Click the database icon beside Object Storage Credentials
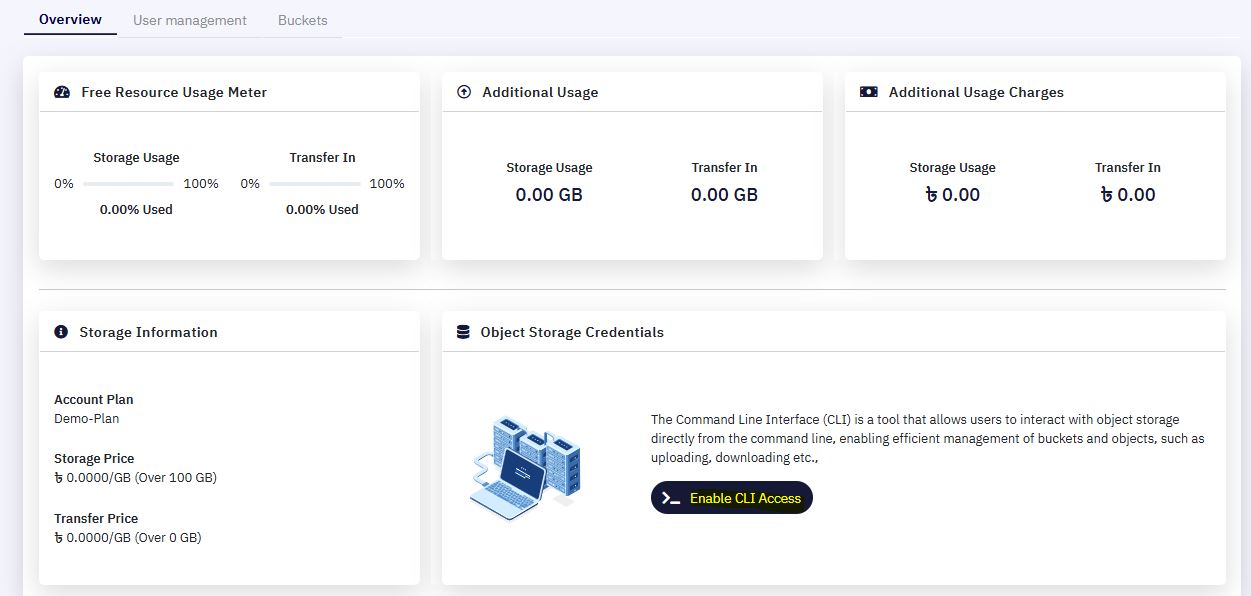 coord(463,332)
